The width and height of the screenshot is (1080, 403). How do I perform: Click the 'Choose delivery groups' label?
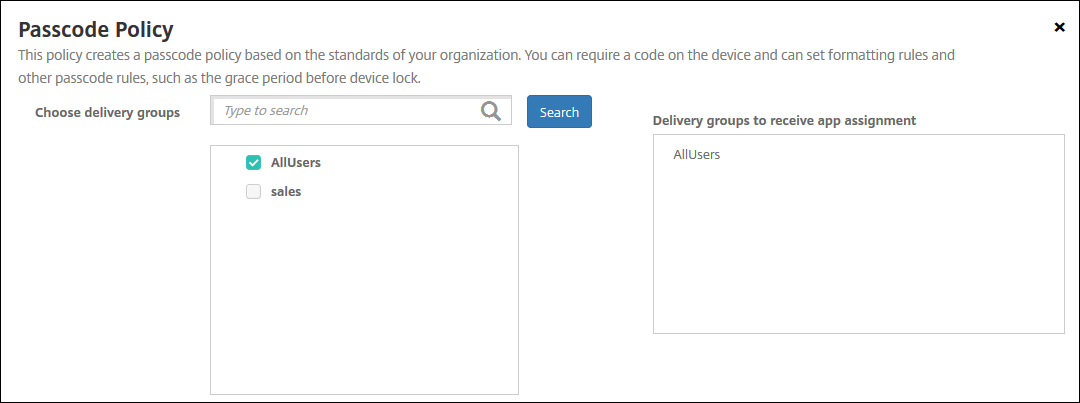point(107,113)
